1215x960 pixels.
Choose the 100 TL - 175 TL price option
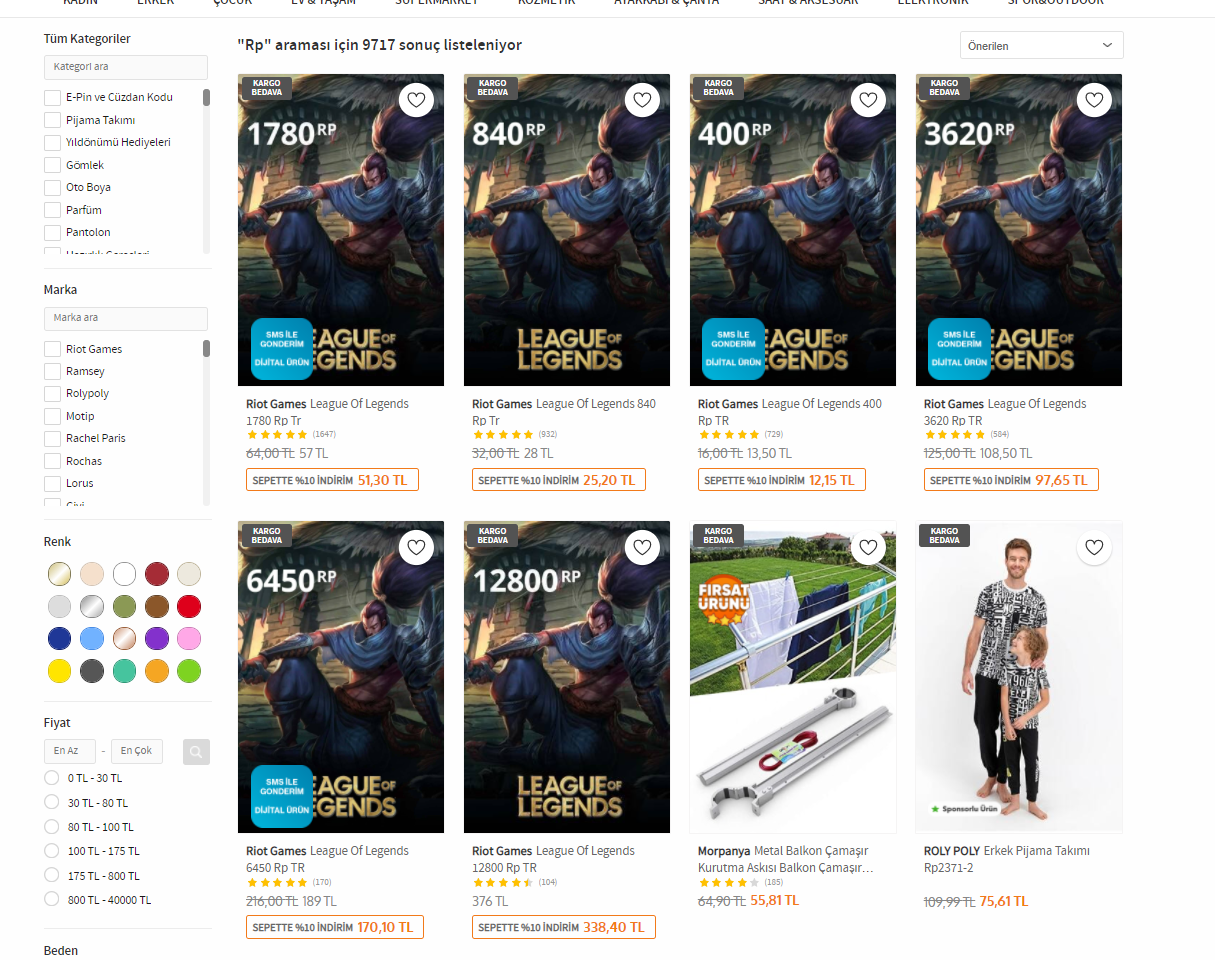point(52,851)
